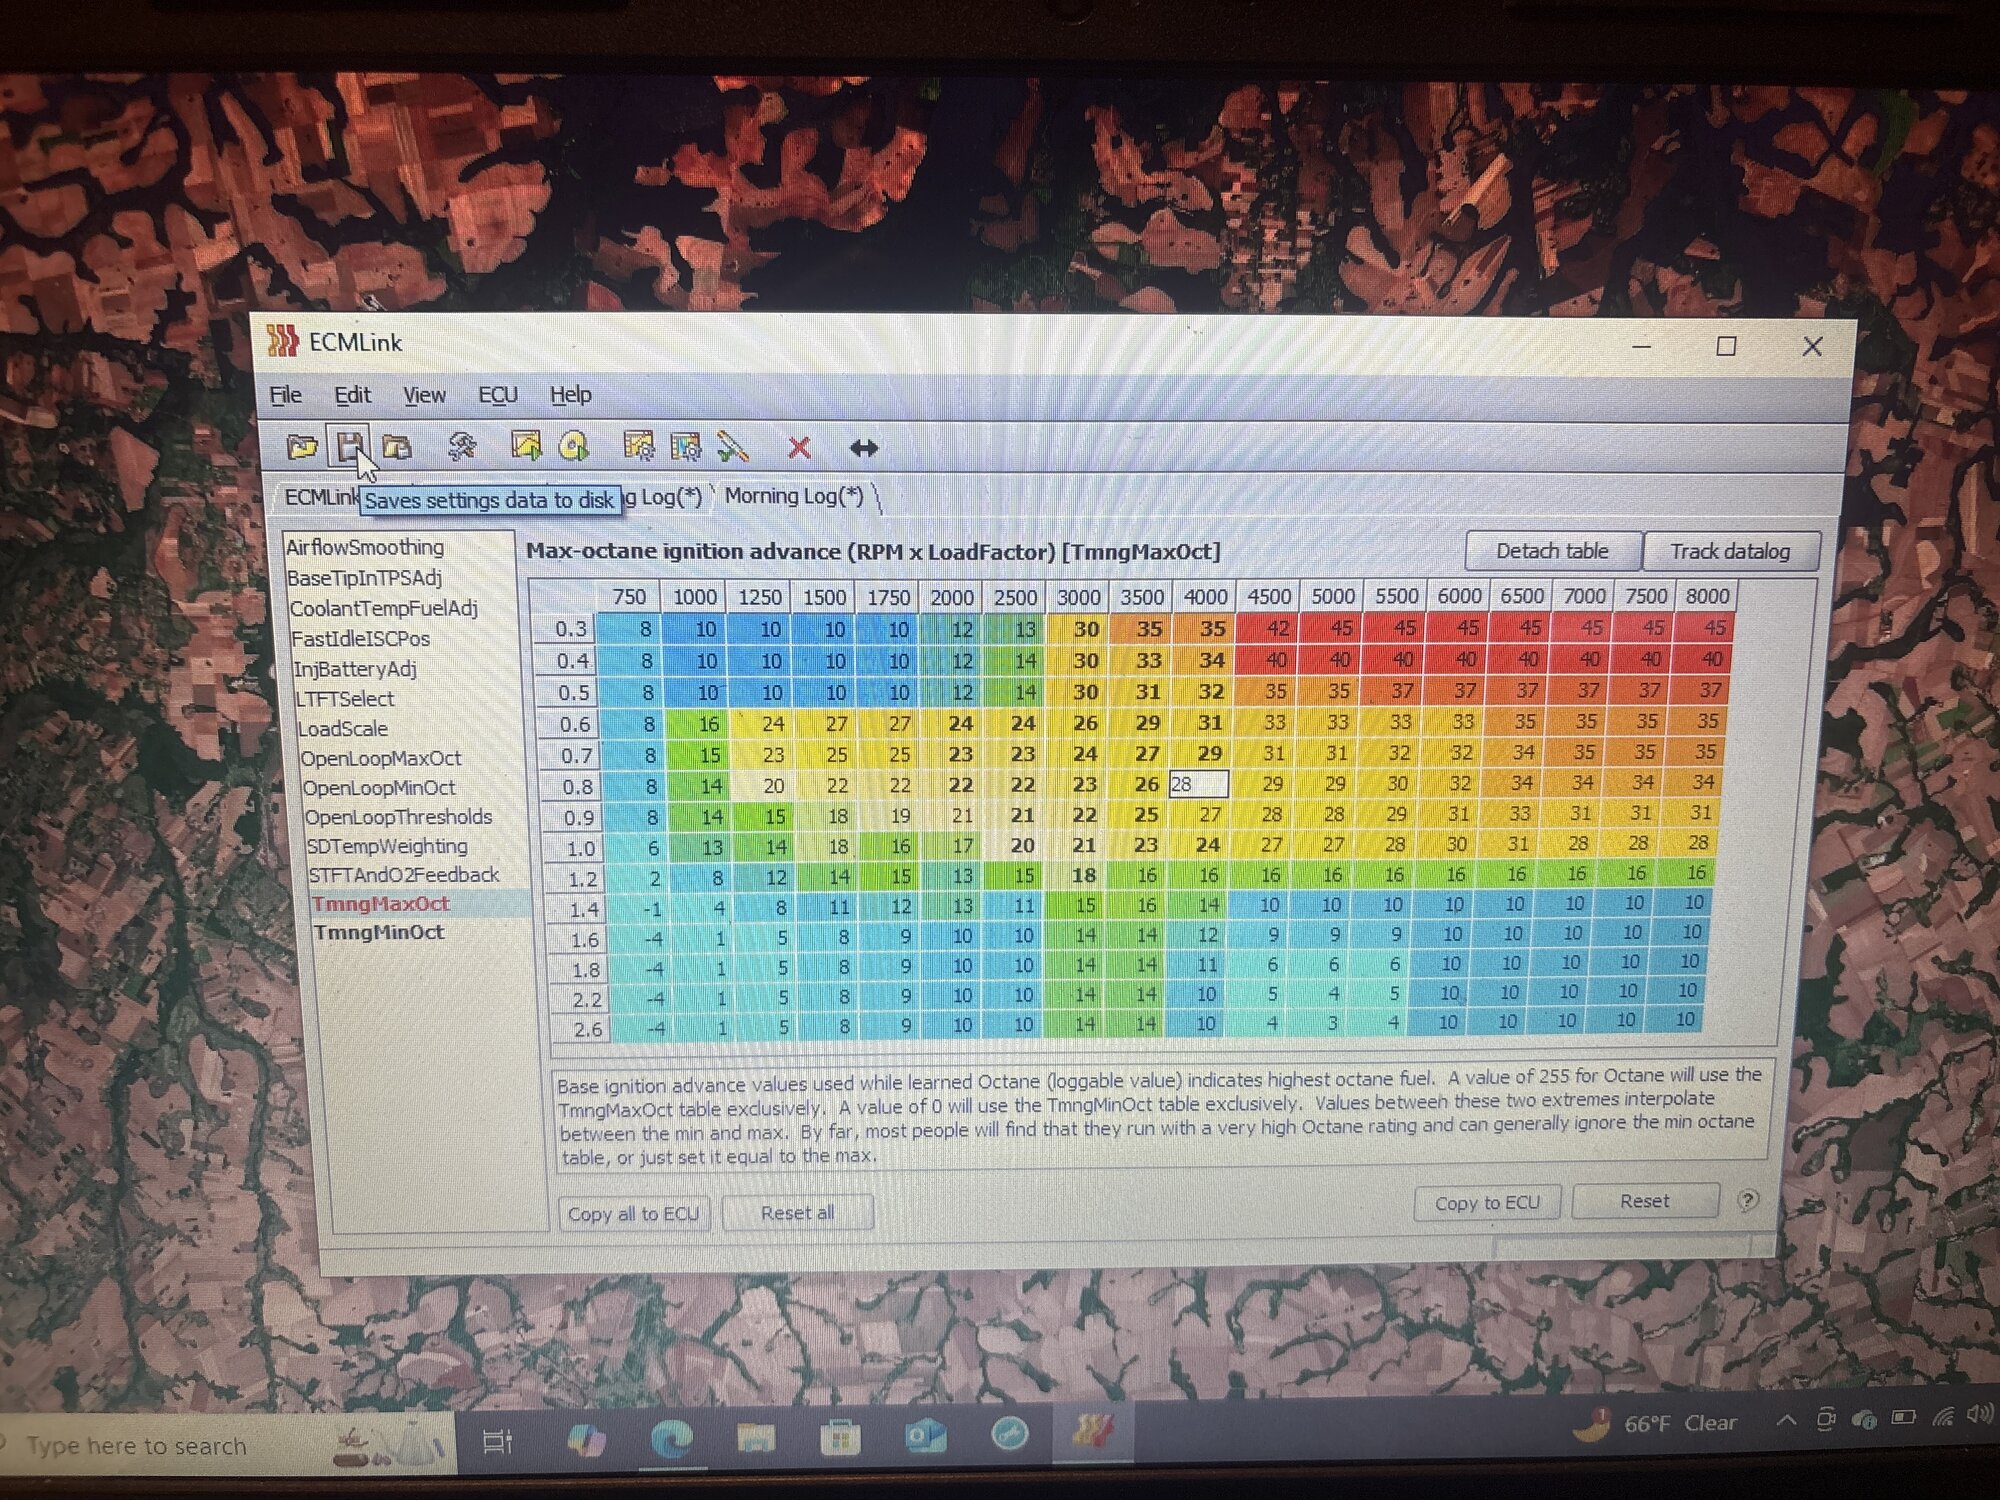Click the Copy to ECU button
This screenshot has width=2000, height=1500.
pyautogui.click(x=1487, y=1203)
